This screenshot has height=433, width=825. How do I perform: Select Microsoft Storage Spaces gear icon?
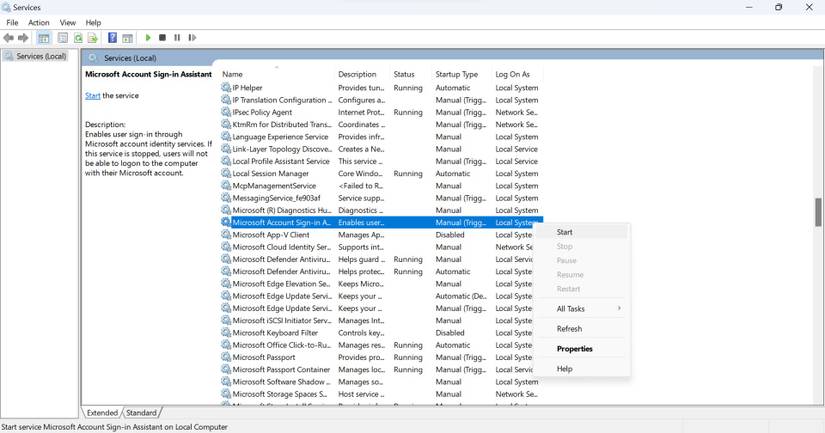[226, 394]
